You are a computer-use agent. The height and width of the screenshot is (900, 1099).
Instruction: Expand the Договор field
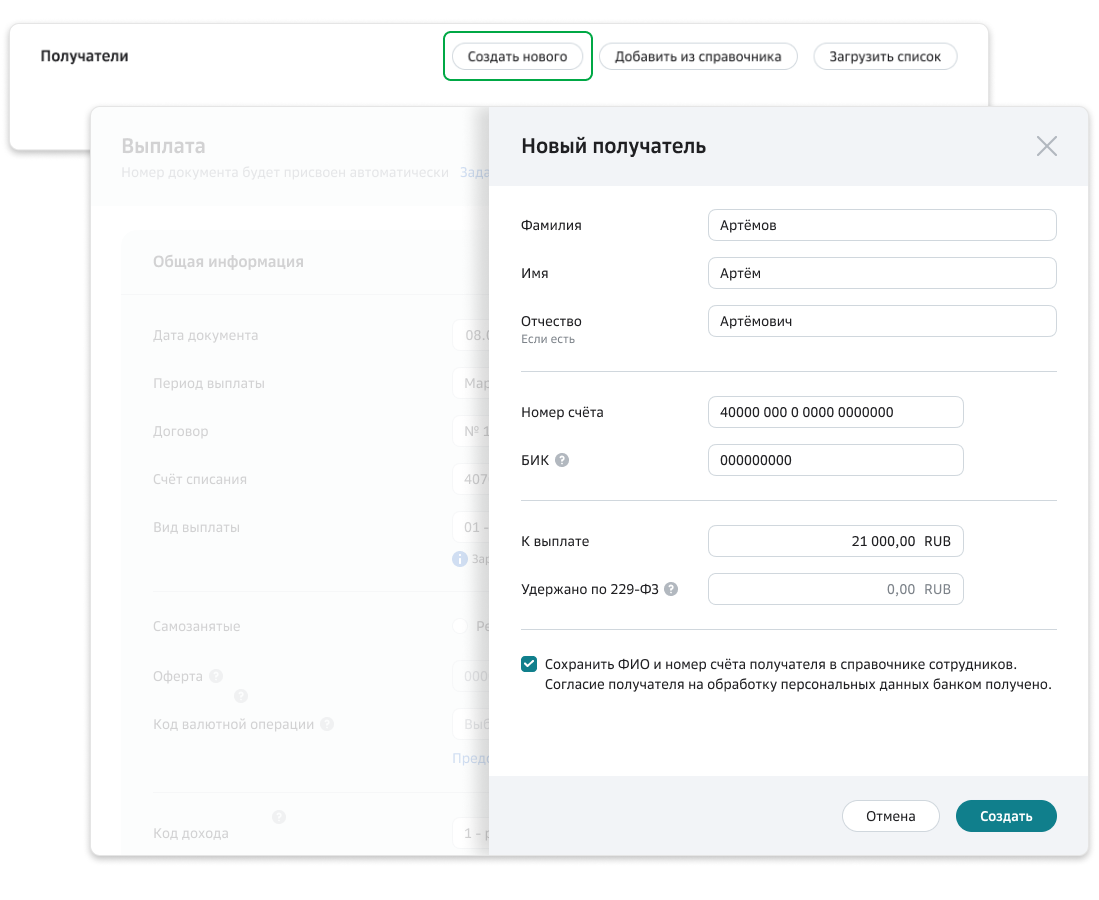[470, 431]
